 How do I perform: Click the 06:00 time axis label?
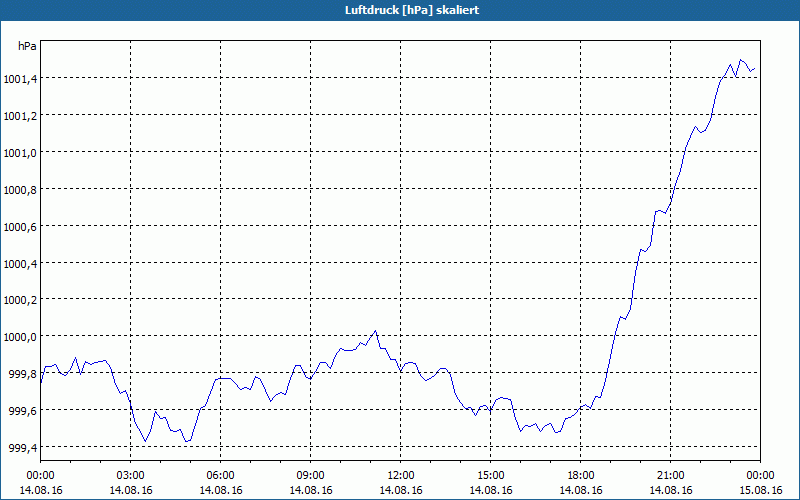tap(220, 476)
